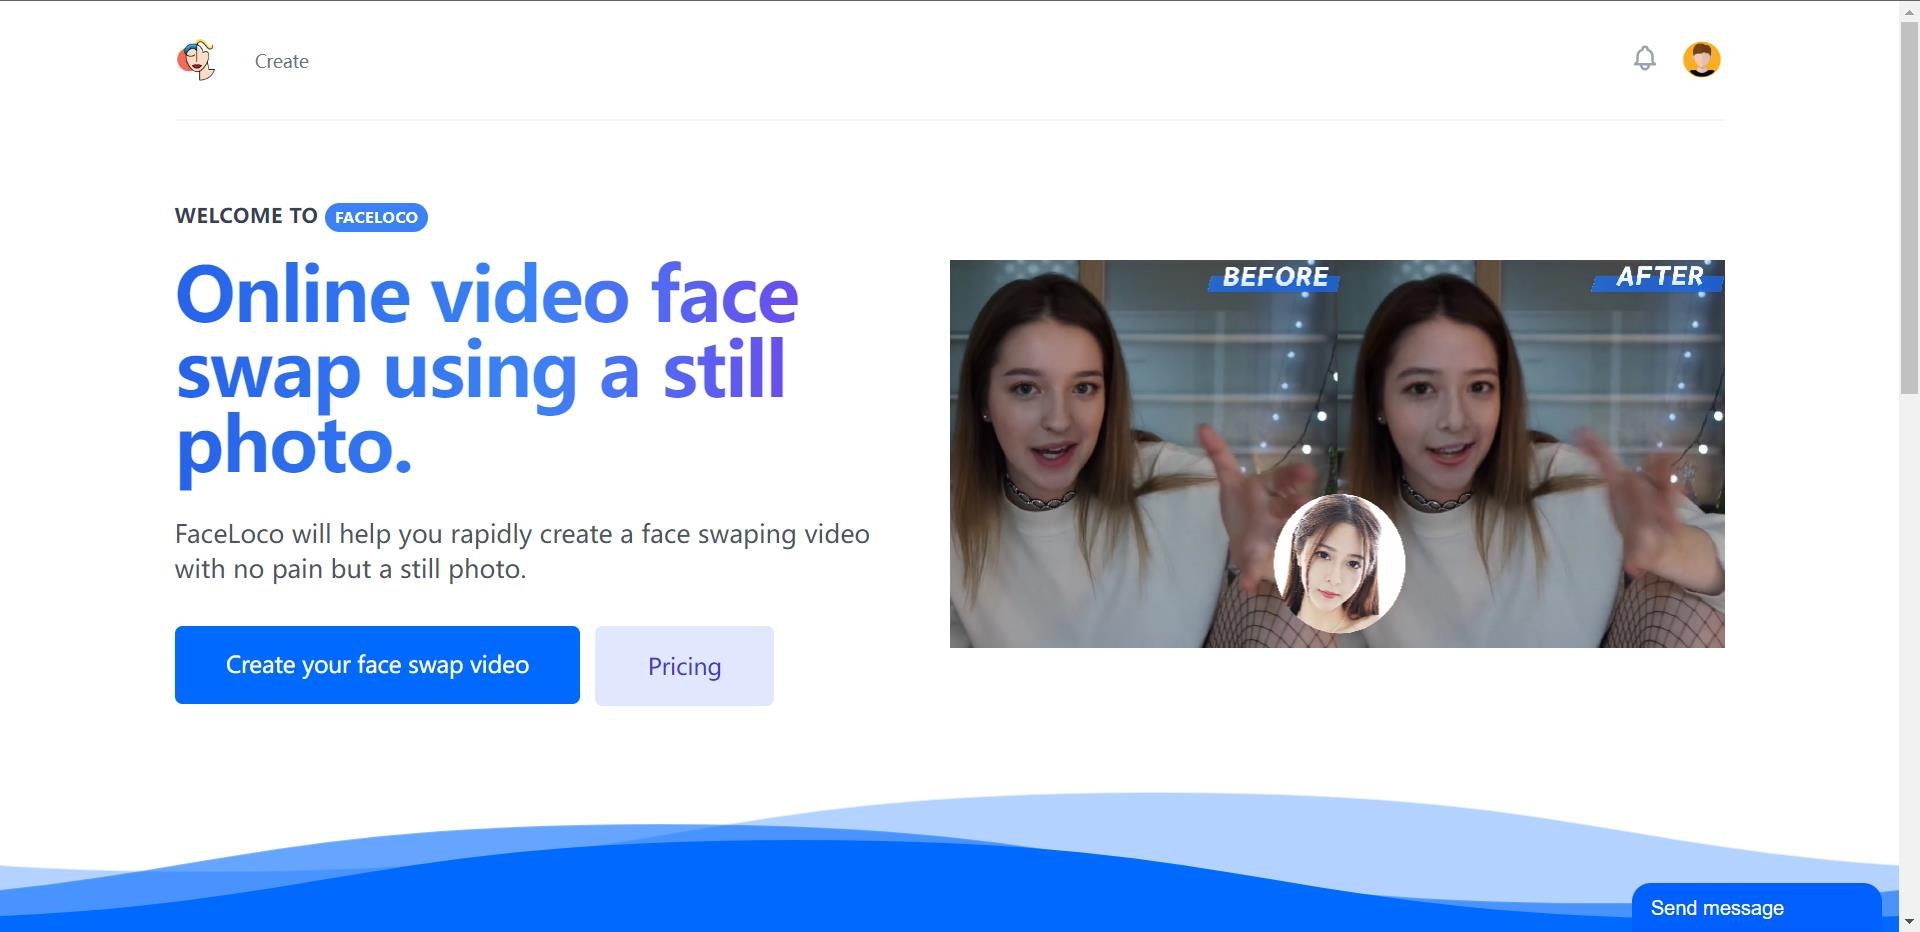Click the AFTER label on image

tap(1659, 277)
